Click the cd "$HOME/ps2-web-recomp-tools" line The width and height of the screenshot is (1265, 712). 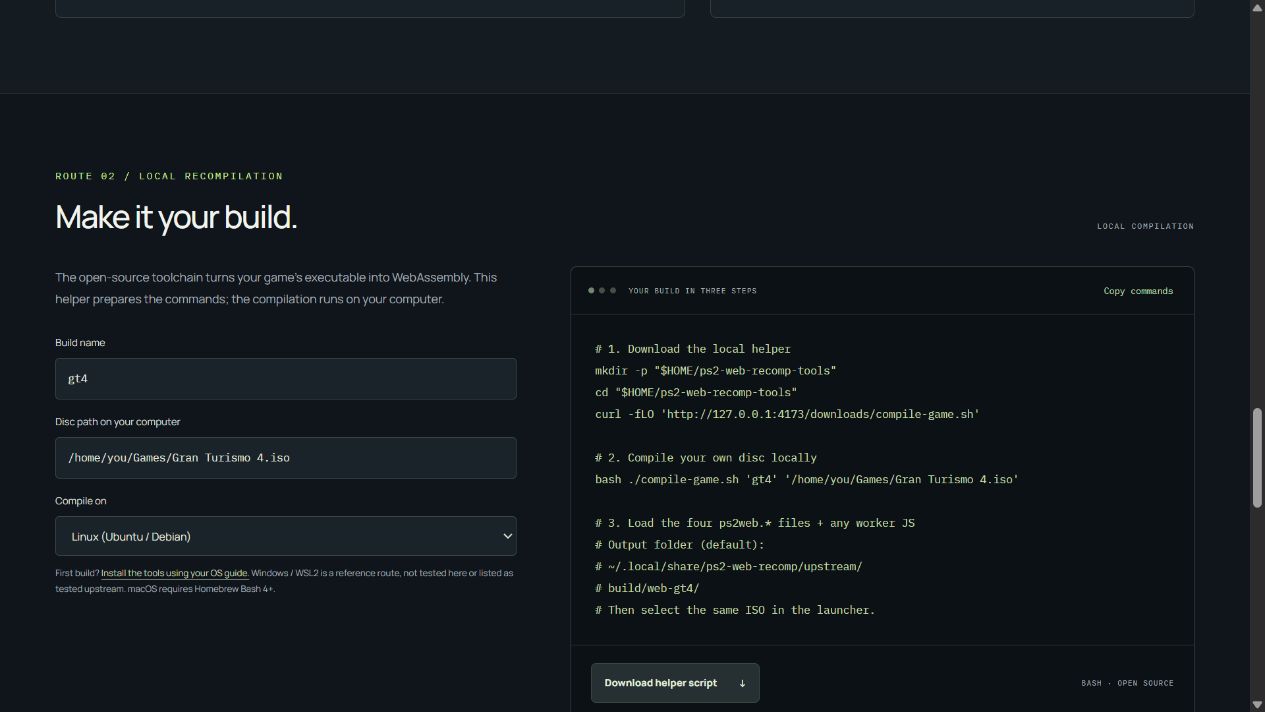pyautogui.click(x=696, y=392)
